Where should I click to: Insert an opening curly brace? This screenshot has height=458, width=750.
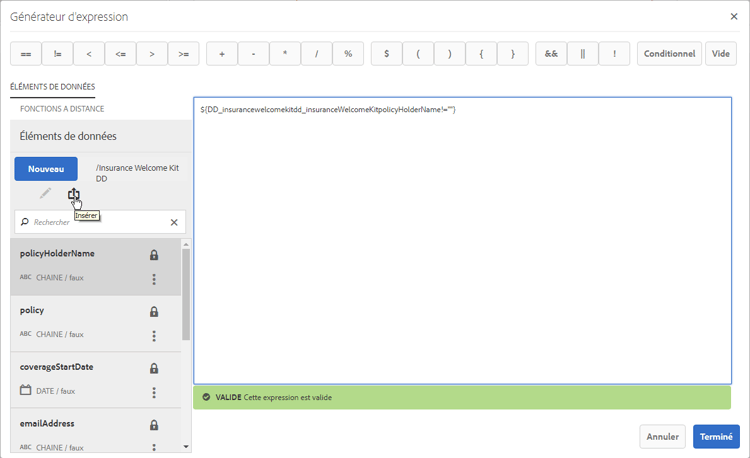(x=481, y=54)
